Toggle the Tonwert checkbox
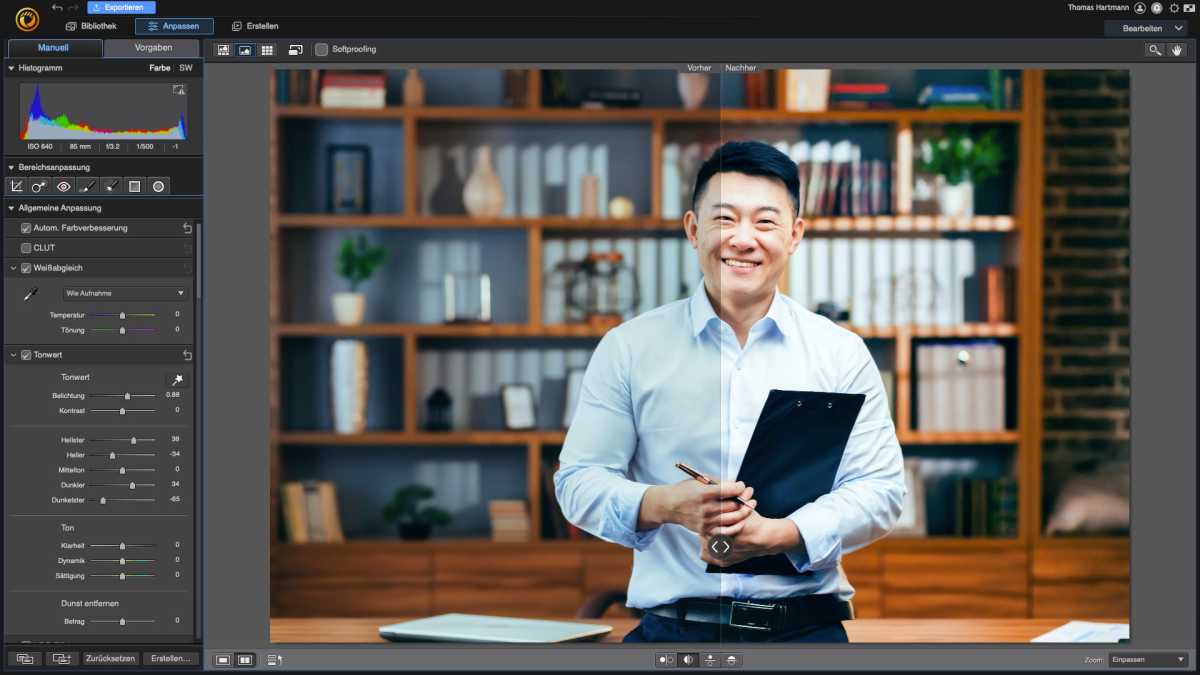The height and width of the screenshot is (675, 1200). pyautogui.click(x=26, y=355)
